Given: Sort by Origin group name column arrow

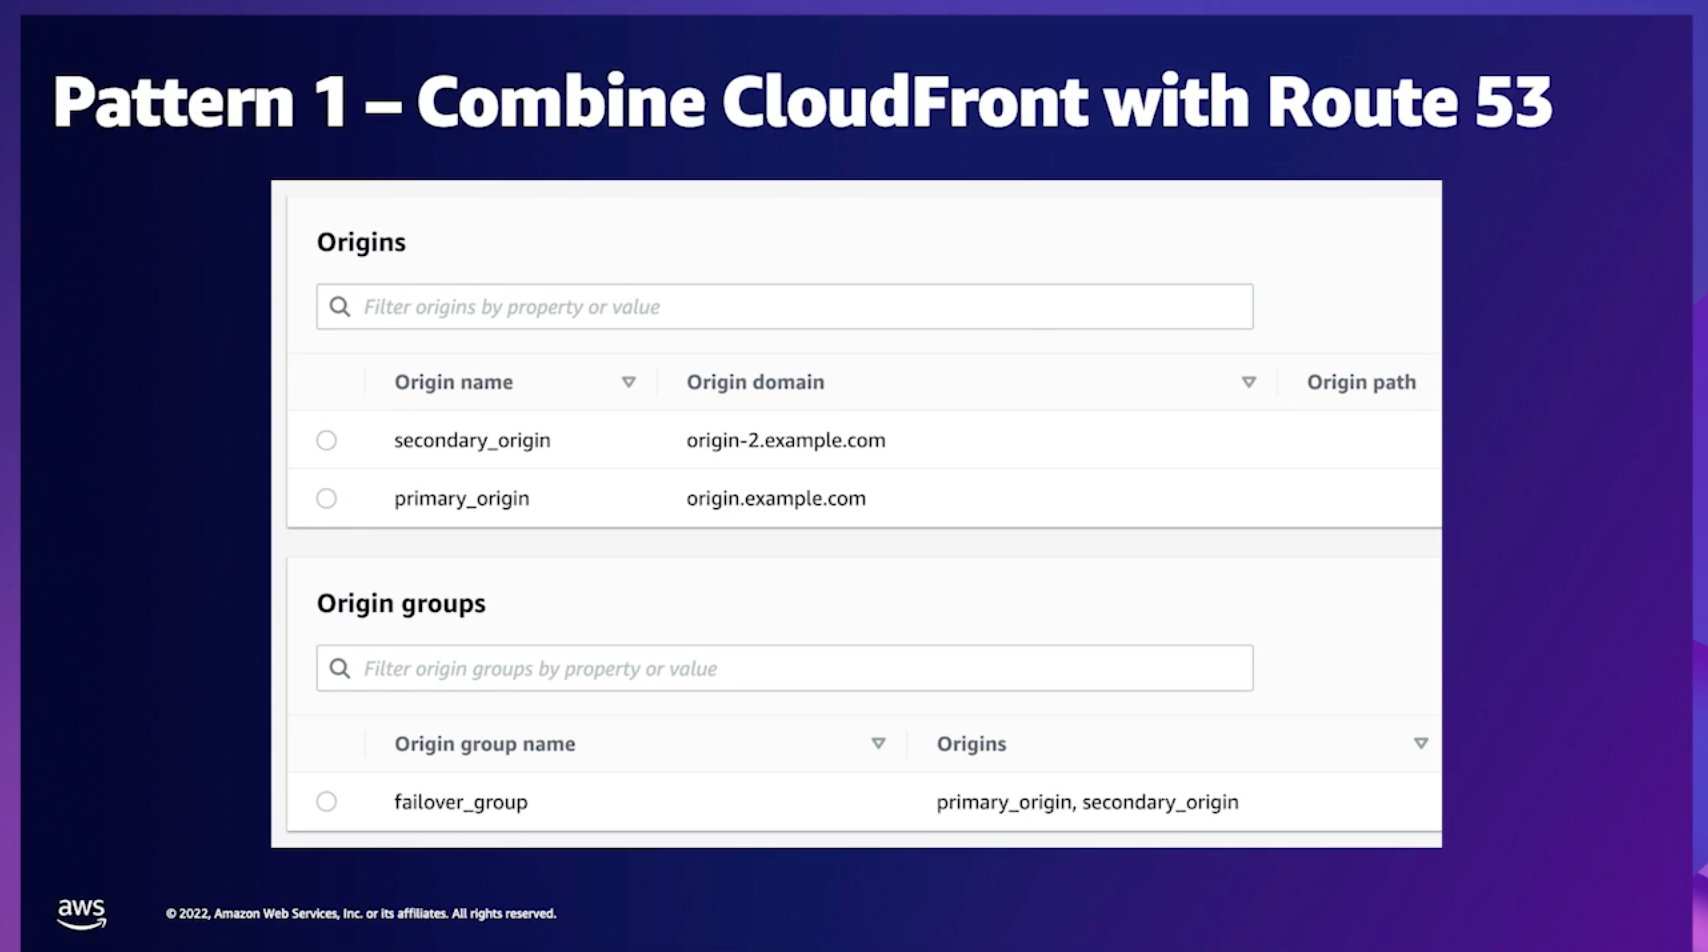Looking at the screenshot, I should (x=878, y=743).
